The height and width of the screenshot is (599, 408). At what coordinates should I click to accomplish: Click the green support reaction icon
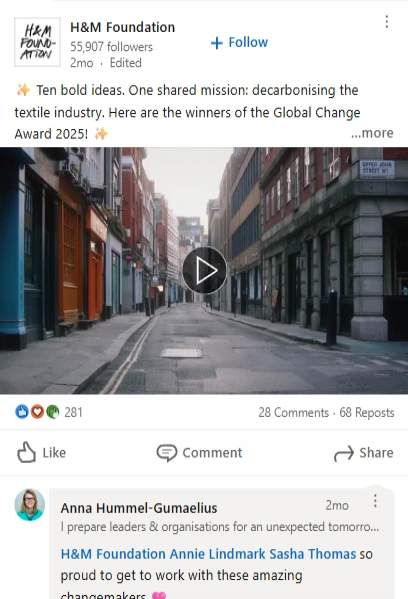tap(52, 412)
